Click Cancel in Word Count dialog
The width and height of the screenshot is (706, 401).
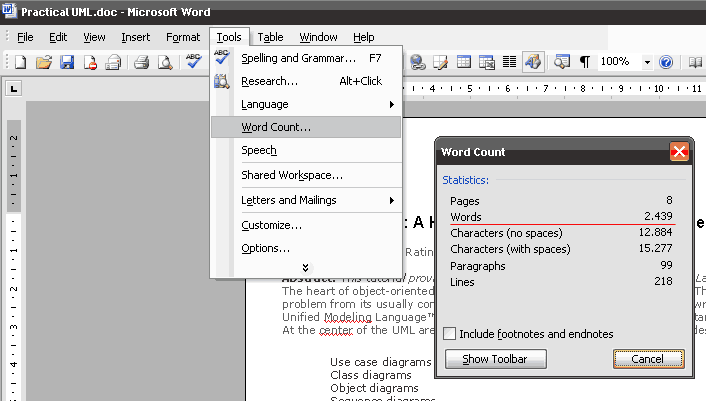tap(648, 358)
